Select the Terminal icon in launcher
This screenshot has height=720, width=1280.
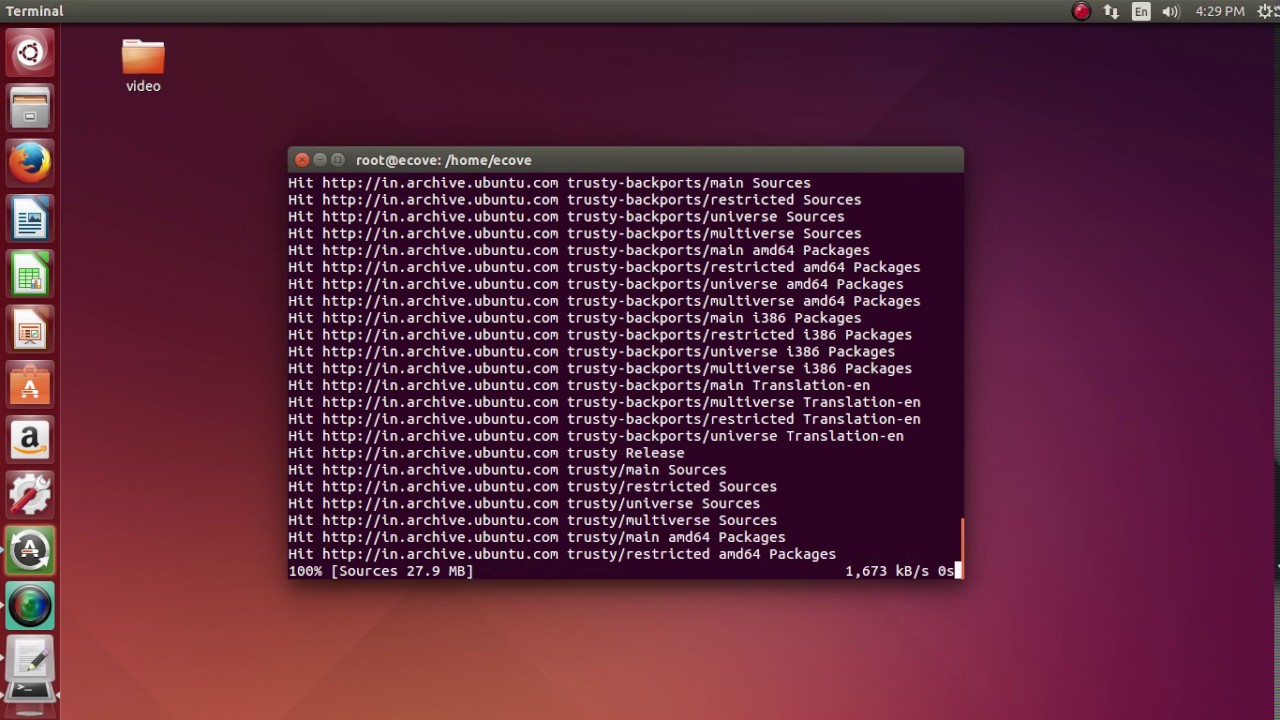coord(30,692)
